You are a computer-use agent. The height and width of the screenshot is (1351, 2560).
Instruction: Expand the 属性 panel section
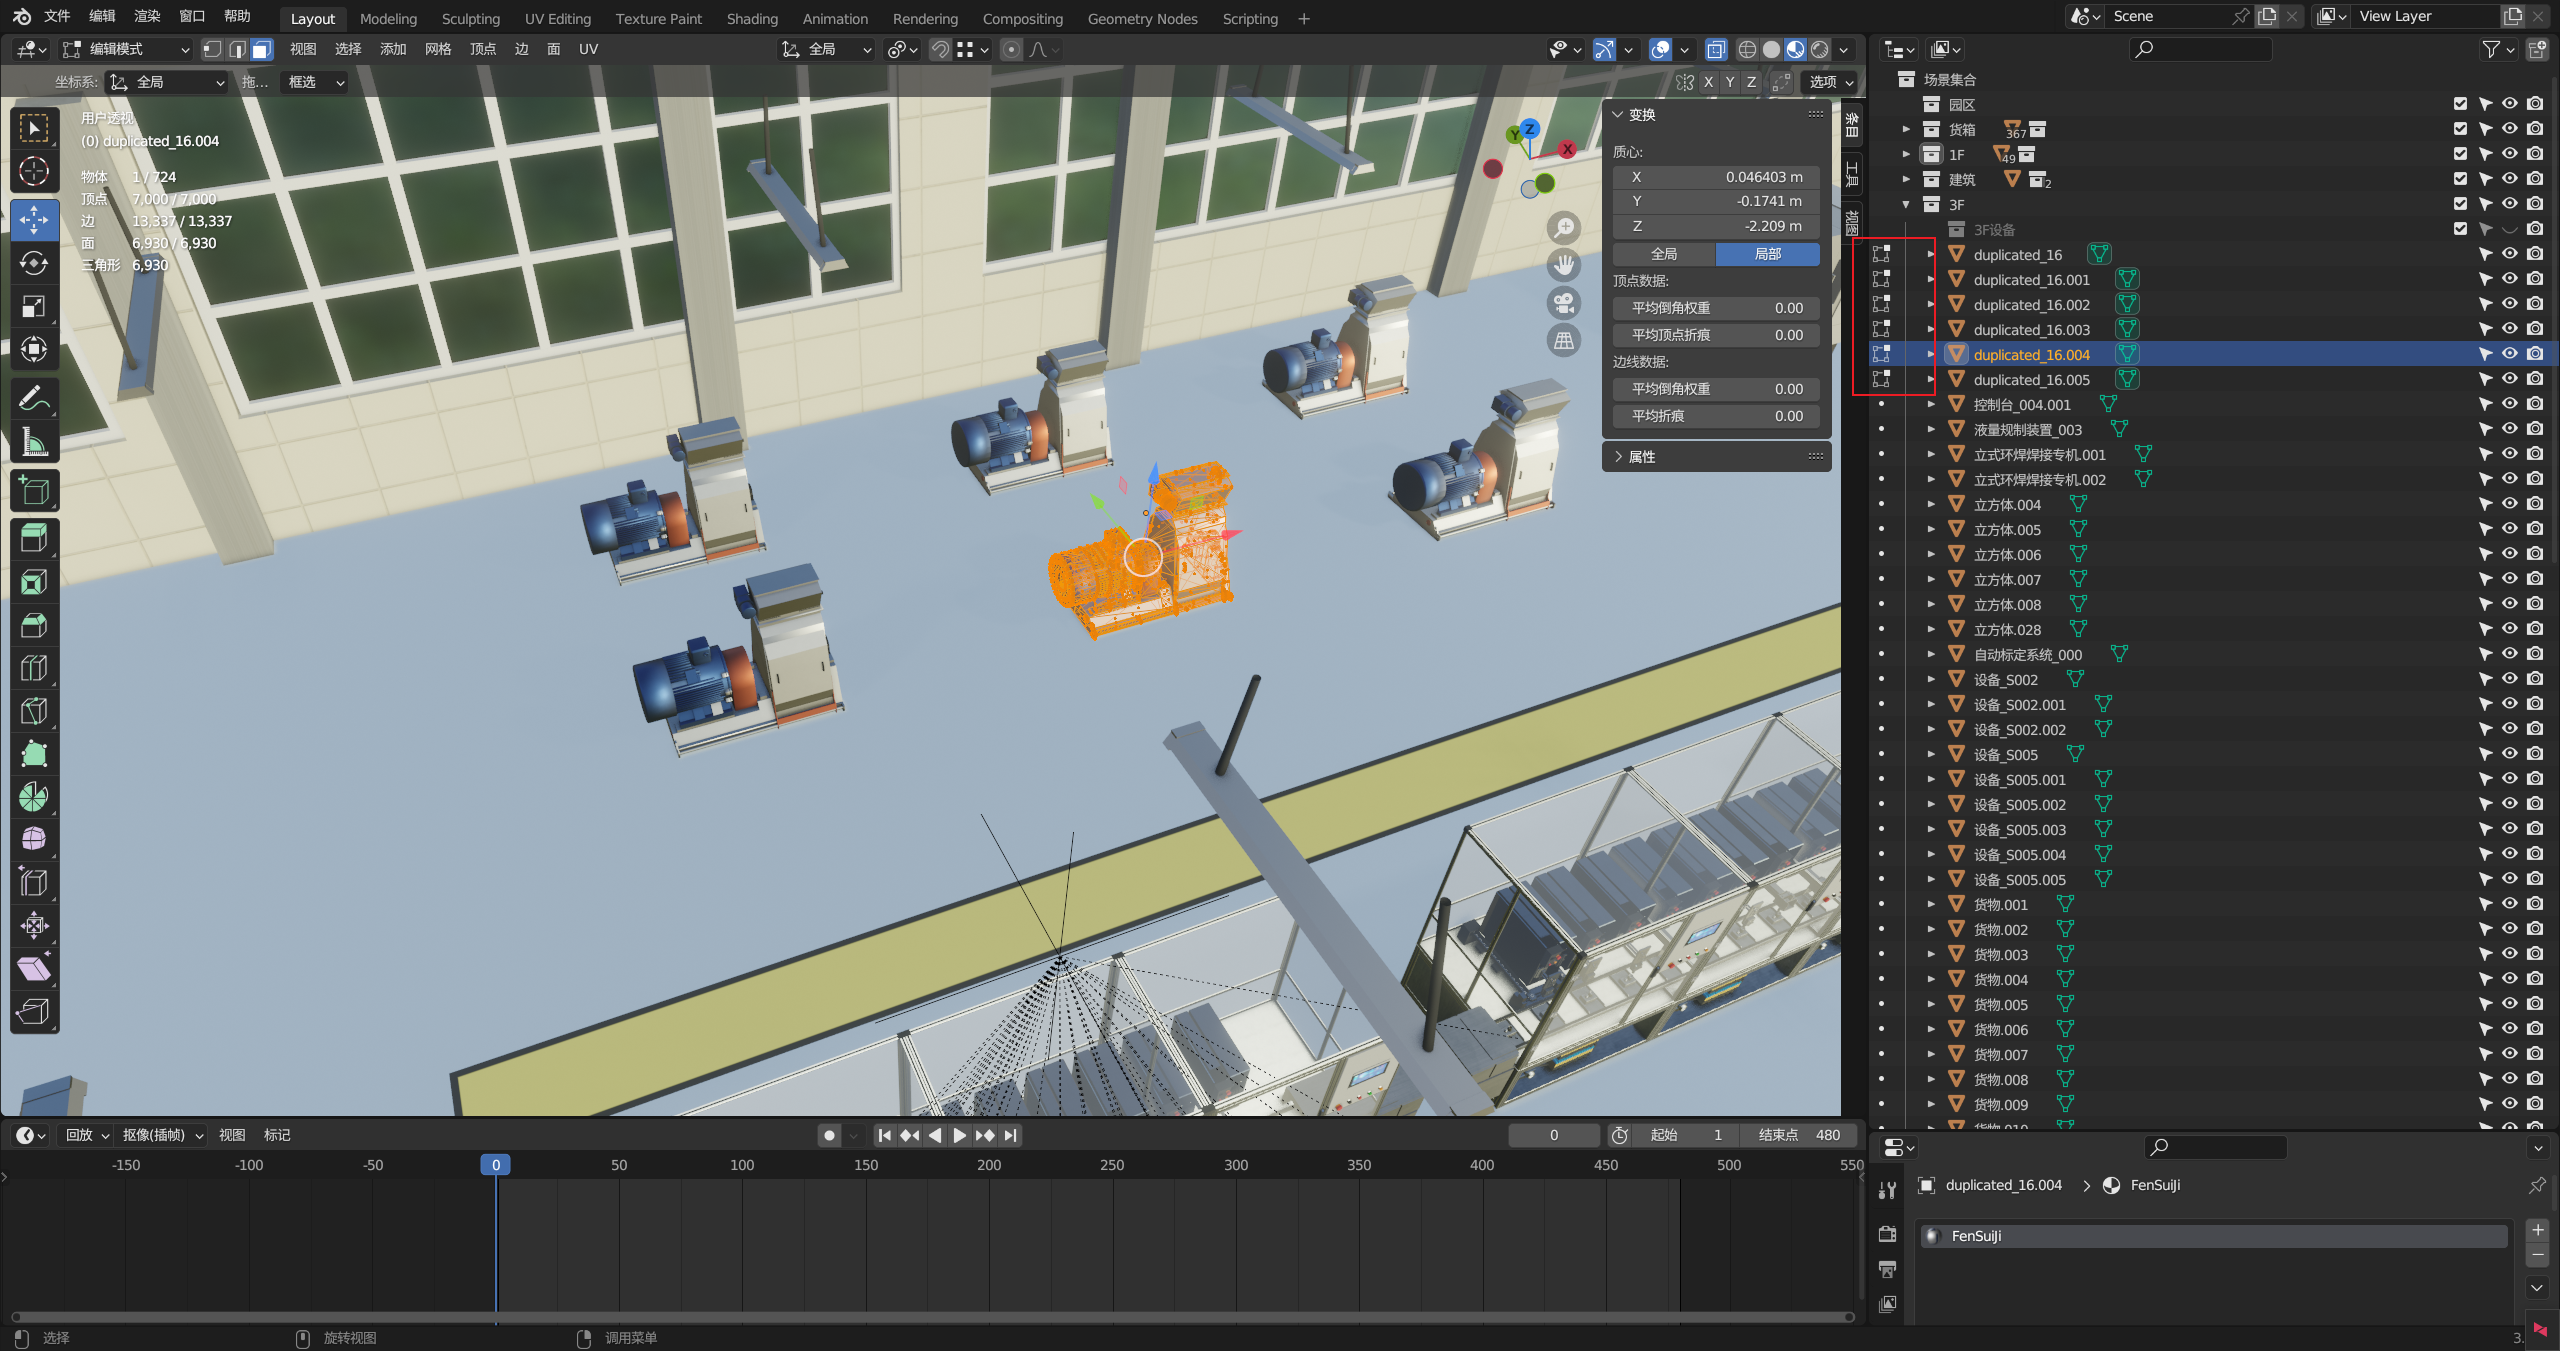1641,457
